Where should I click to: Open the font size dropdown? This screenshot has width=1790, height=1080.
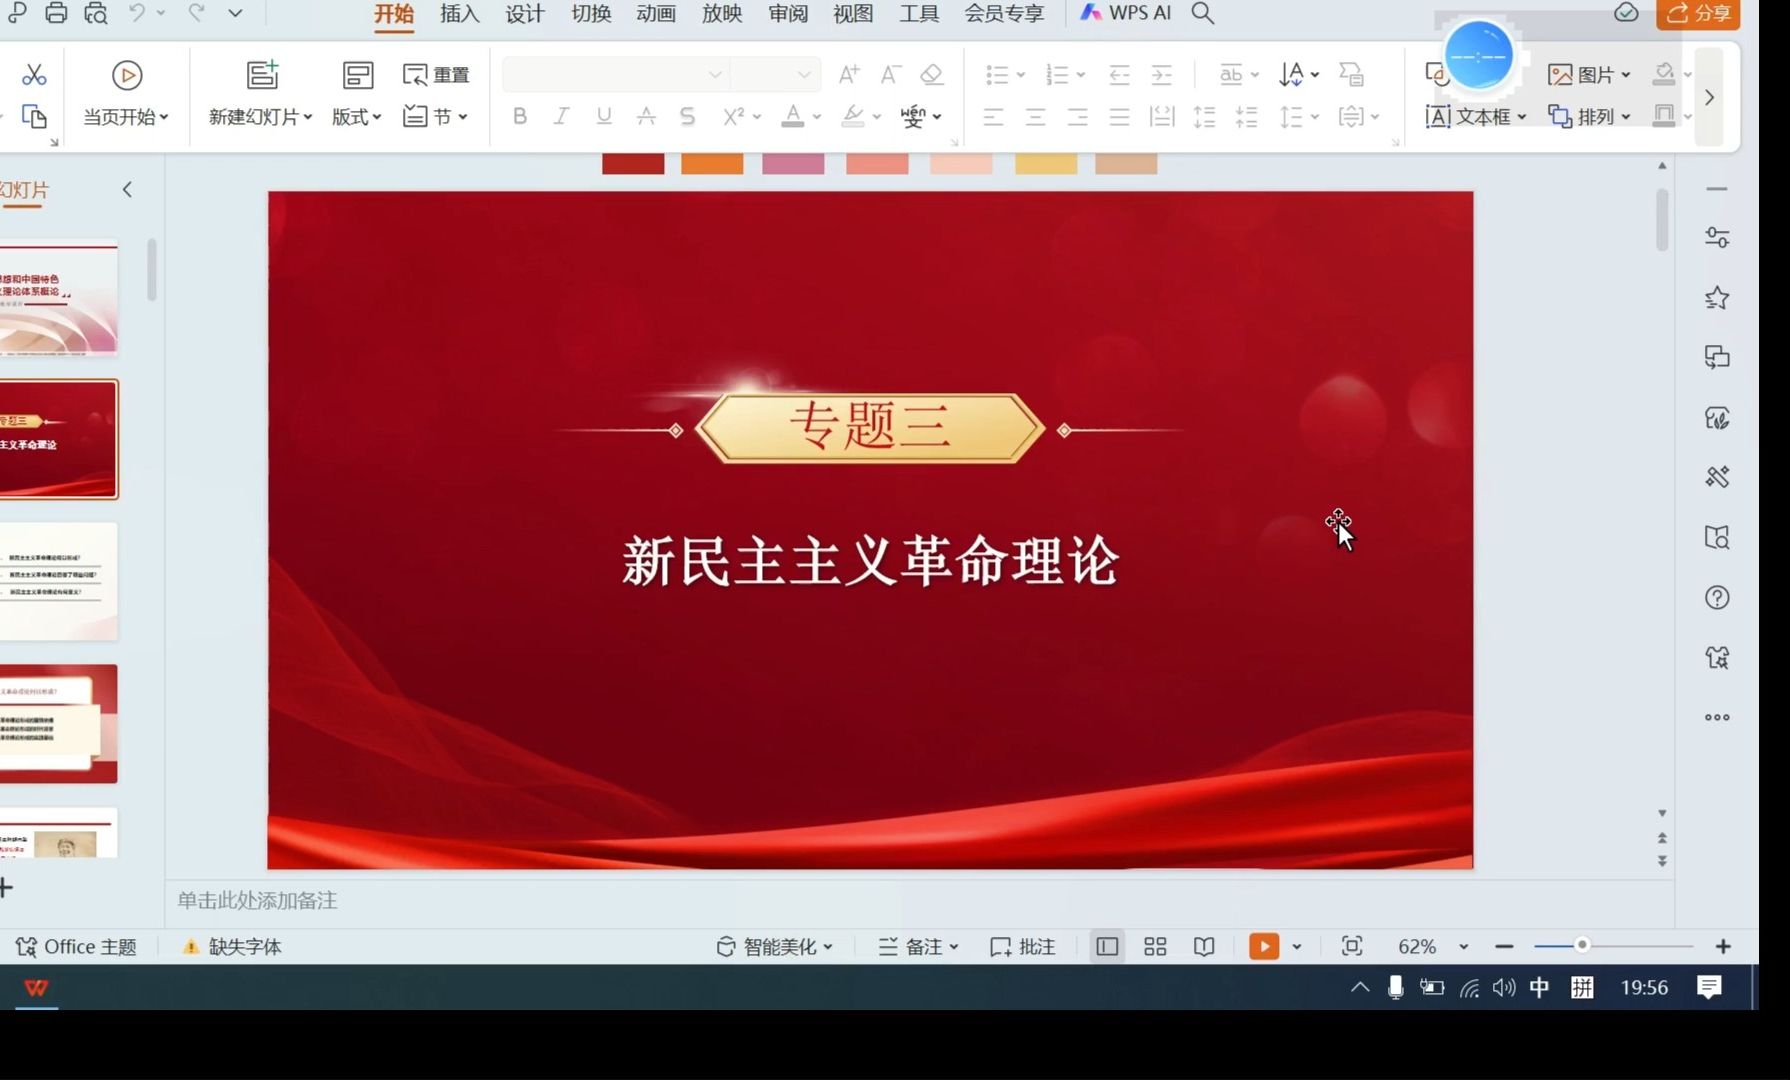804,74
